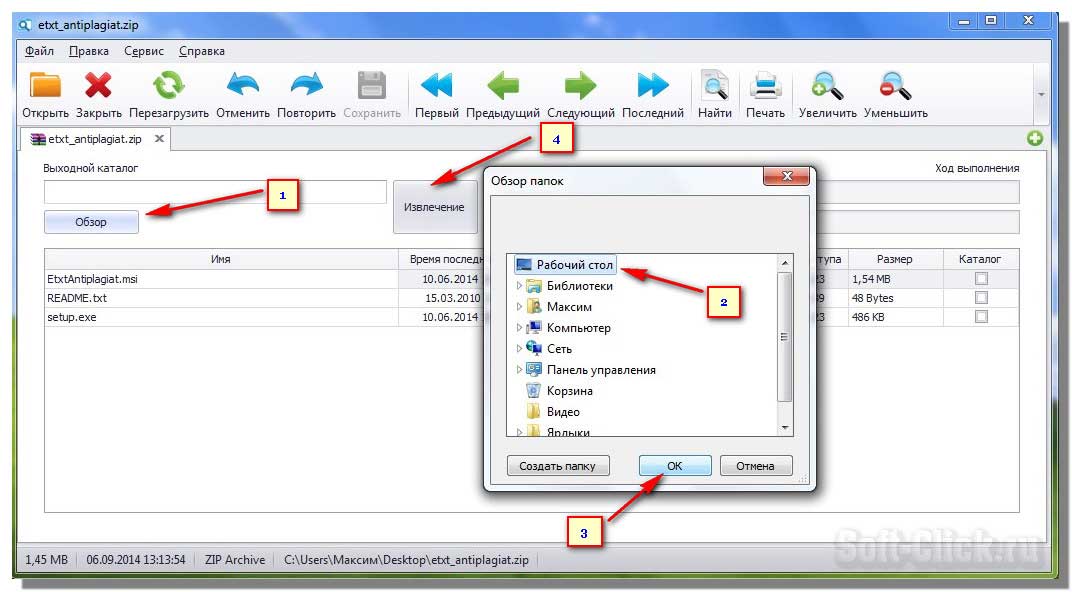Zoom in using the magnifier plus icon
Image resolution: width=1072 pixels, height=592 pixels.
827,86
